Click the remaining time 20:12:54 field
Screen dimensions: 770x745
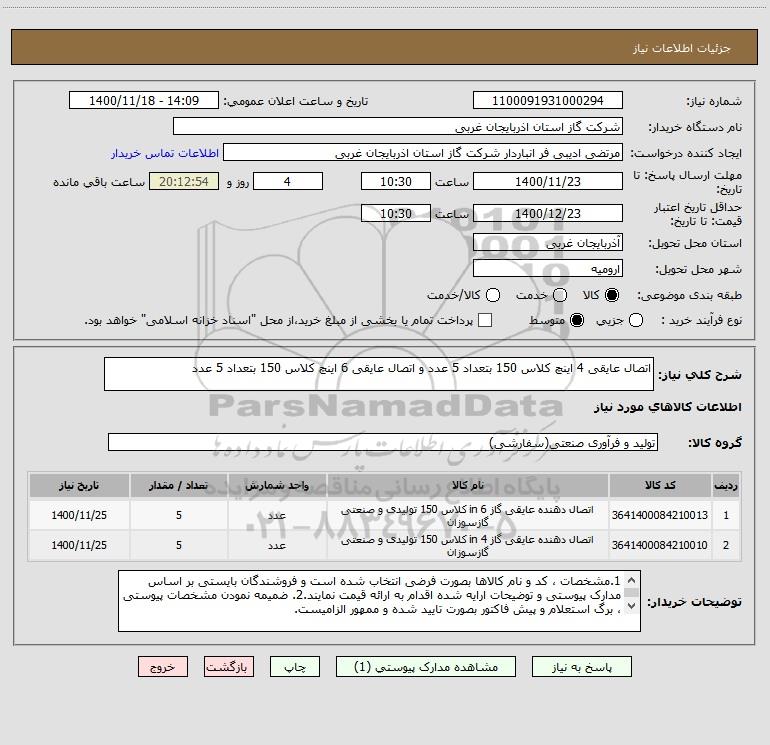[x=184, y=181]
